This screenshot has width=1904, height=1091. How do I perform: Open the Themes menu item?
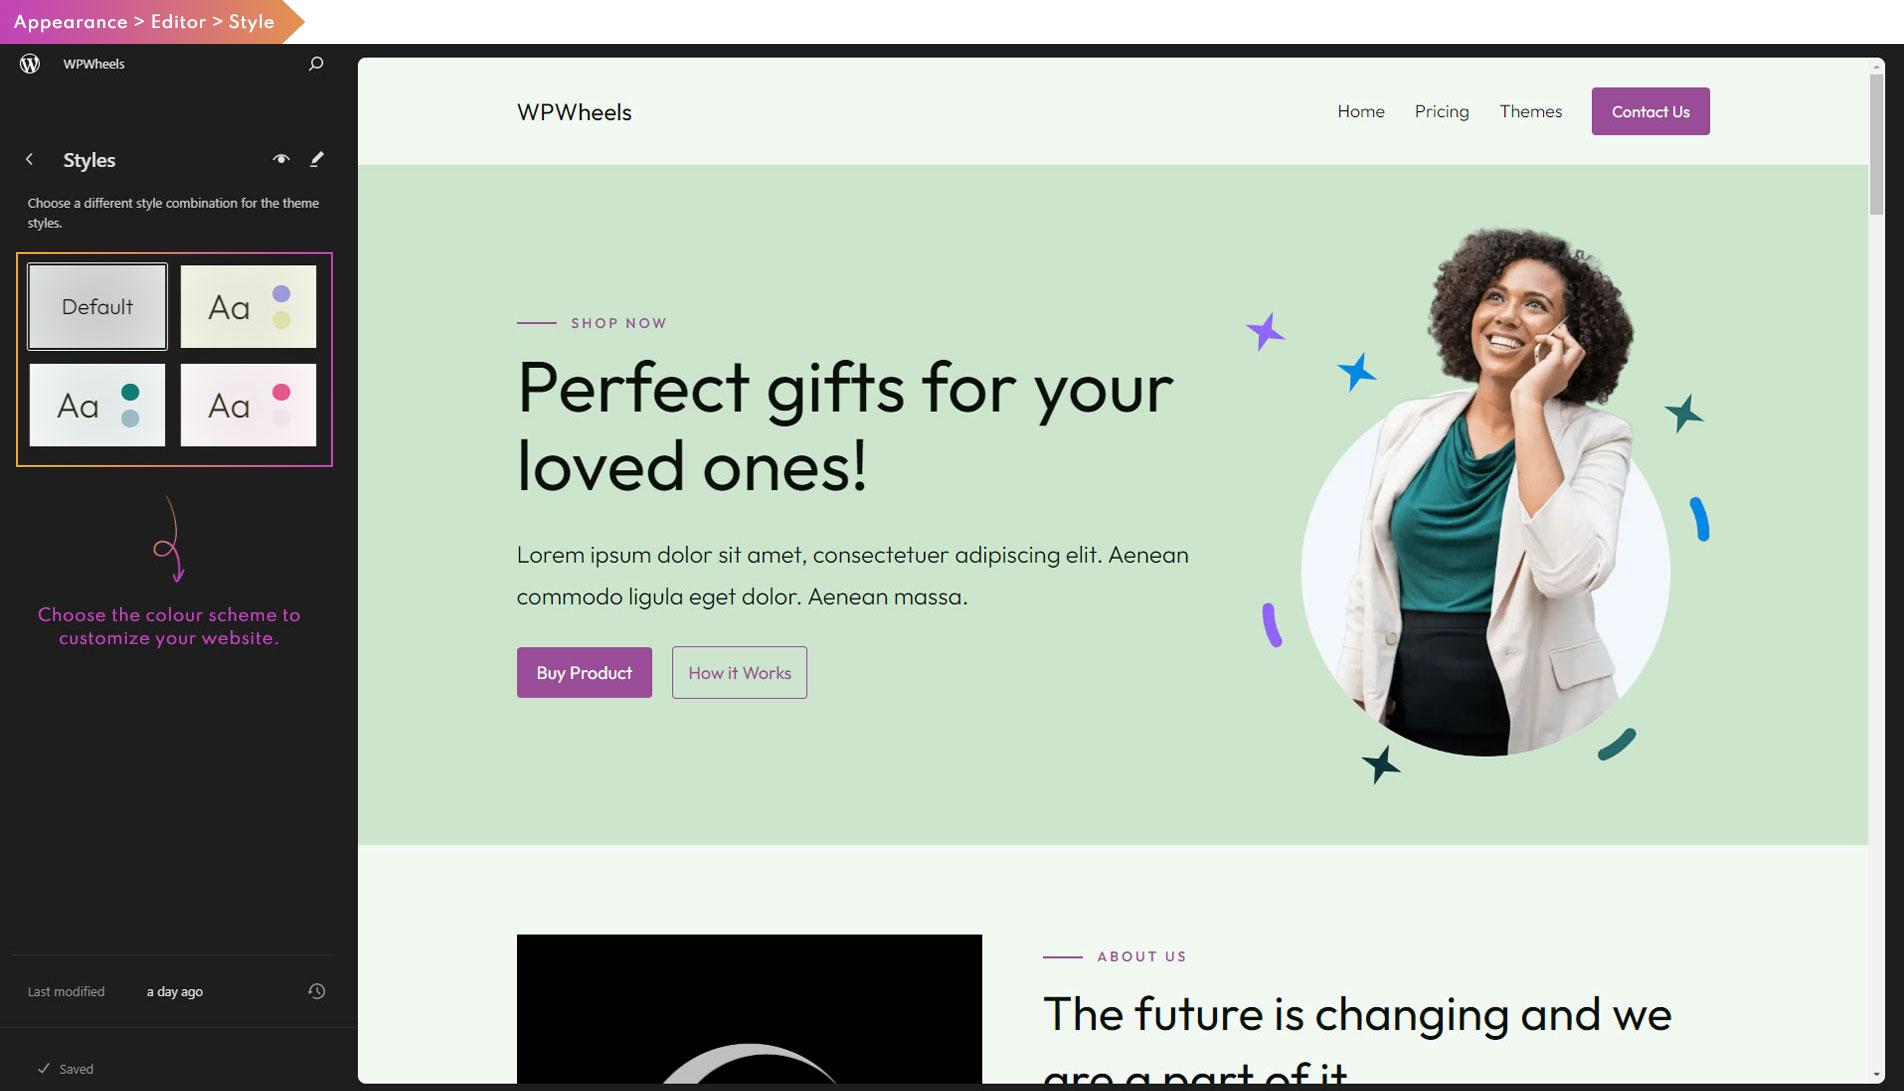coord(1530,111)
